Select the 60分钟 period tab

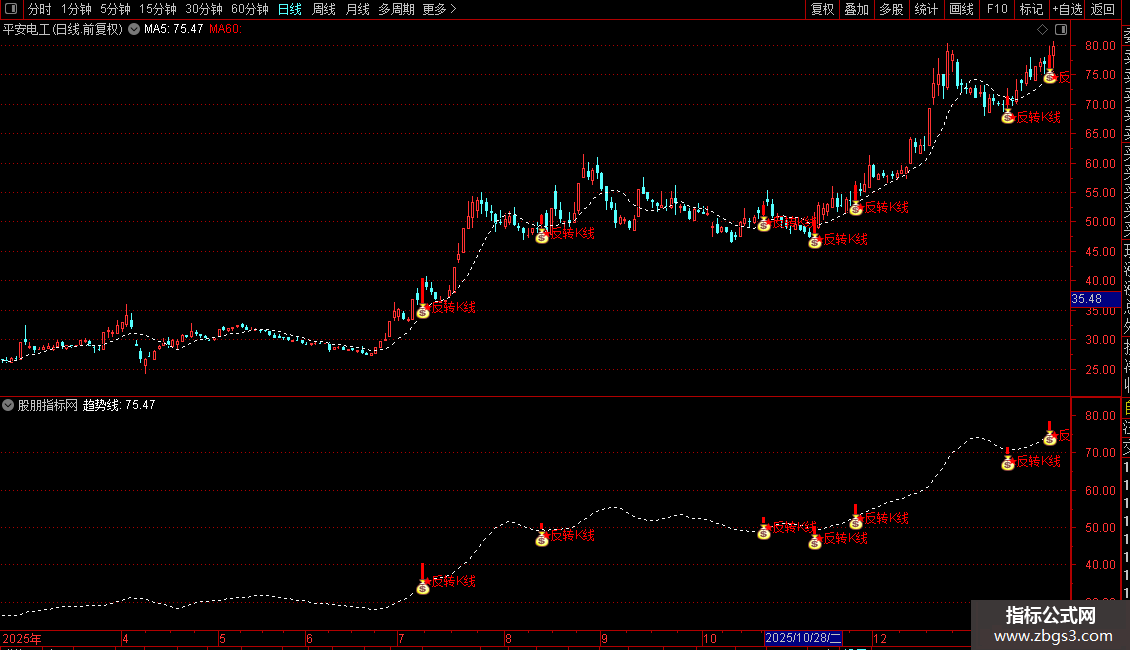249,9
